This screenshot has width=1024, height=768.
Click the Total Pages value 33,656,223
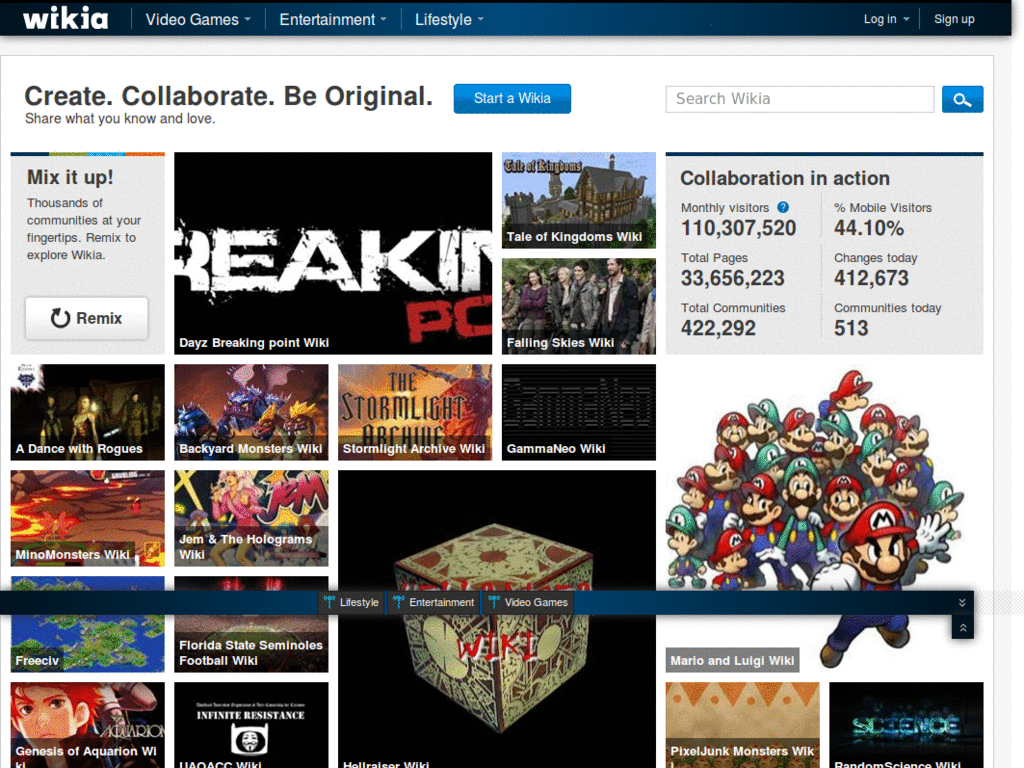click(733, 278)
